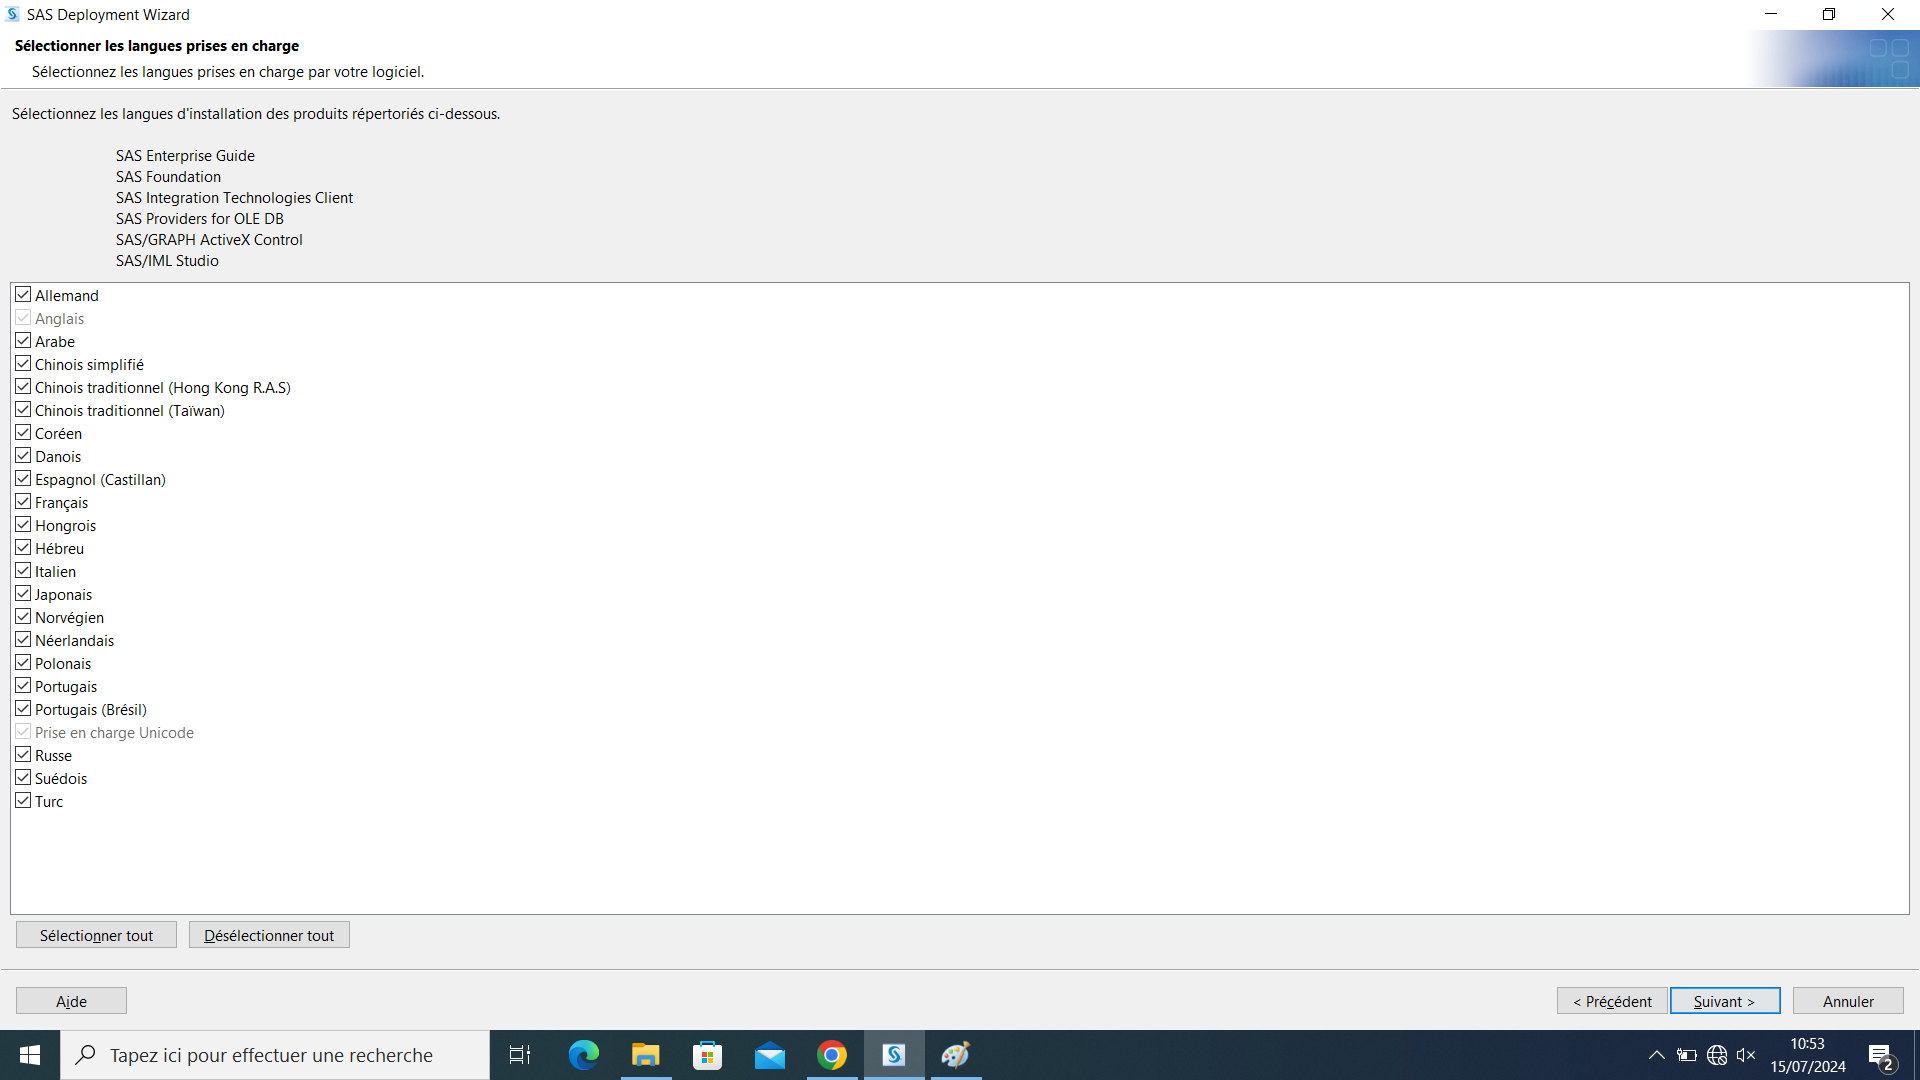The image size is (1920, 1080).
Task: Go back with the Précédent button
Action: 1611,1001
